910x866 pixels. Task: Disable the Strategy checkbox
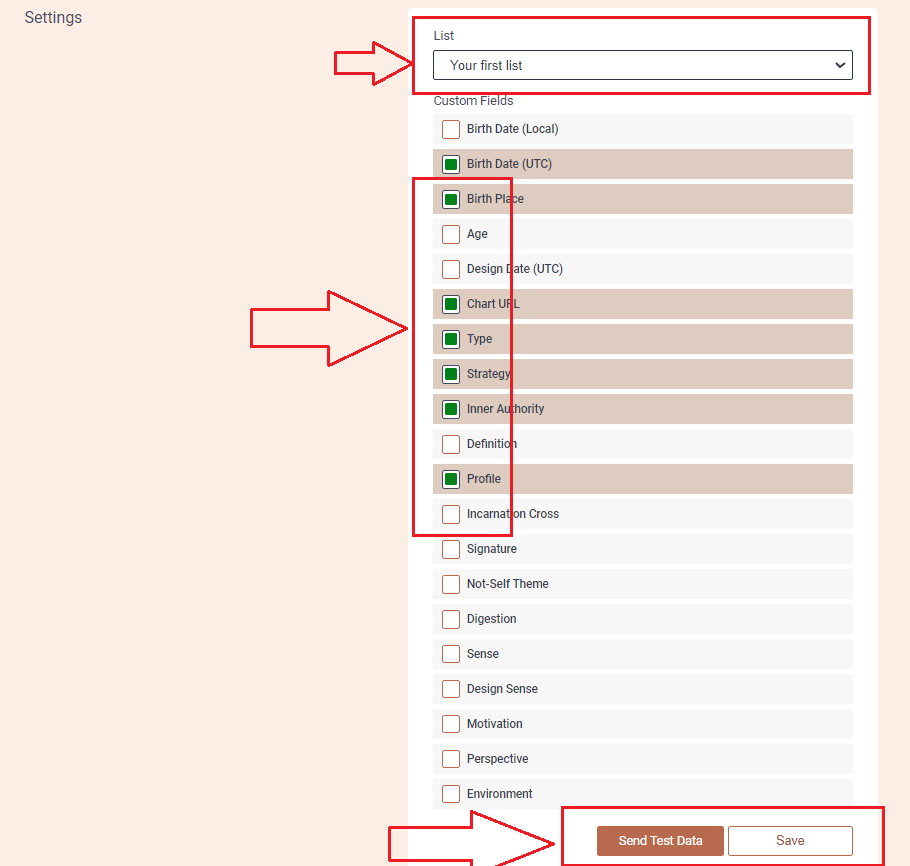pyautogui.click(x=451, y=374)
